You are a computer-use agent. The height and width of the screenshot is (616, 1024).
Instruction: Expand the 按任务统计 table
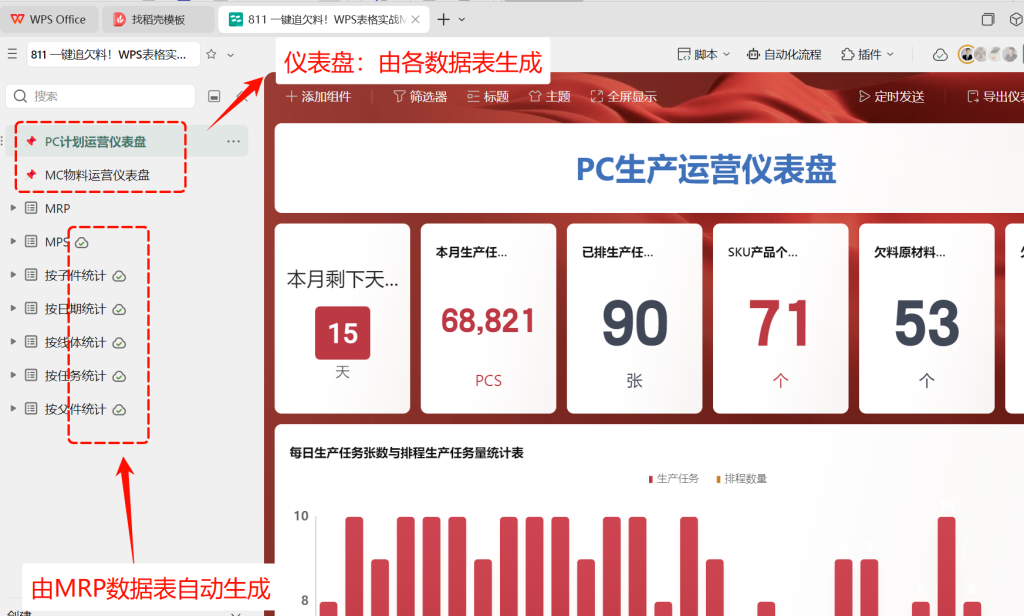tap(12, 375)
